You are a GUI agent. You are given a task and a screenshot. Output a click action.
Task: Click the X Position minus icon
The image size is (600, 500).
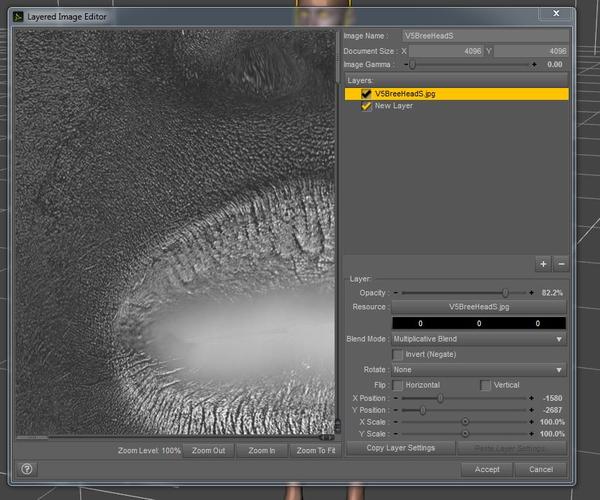click(397, 397)
